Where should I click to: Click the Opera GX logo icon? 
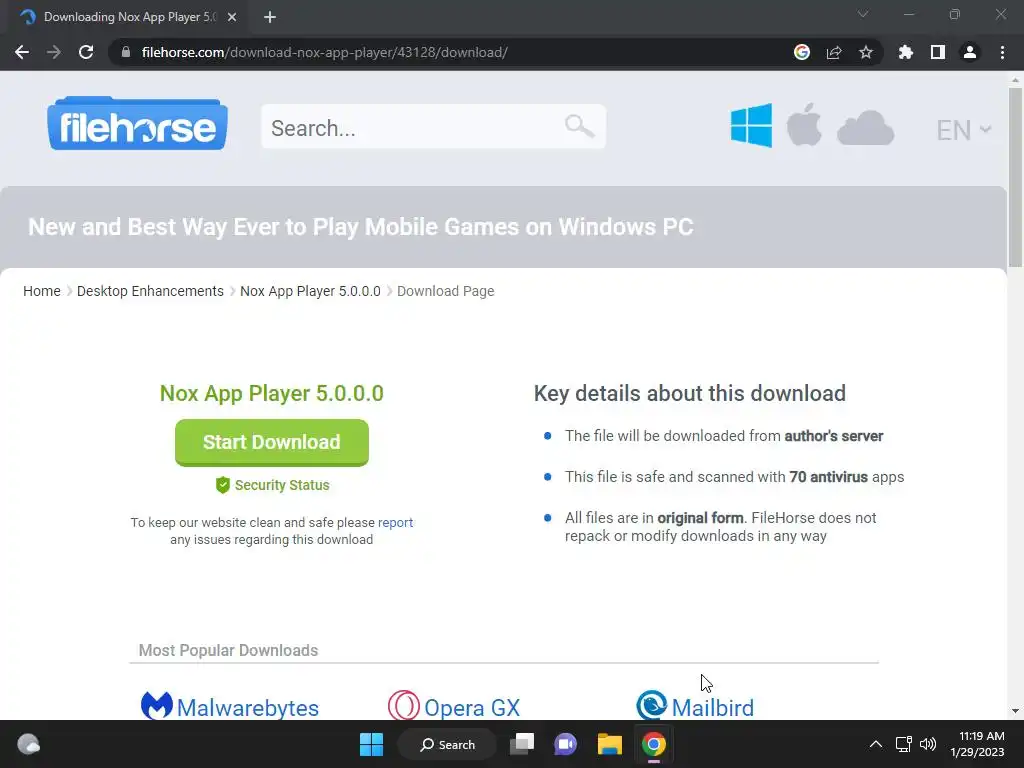(404, 706)
